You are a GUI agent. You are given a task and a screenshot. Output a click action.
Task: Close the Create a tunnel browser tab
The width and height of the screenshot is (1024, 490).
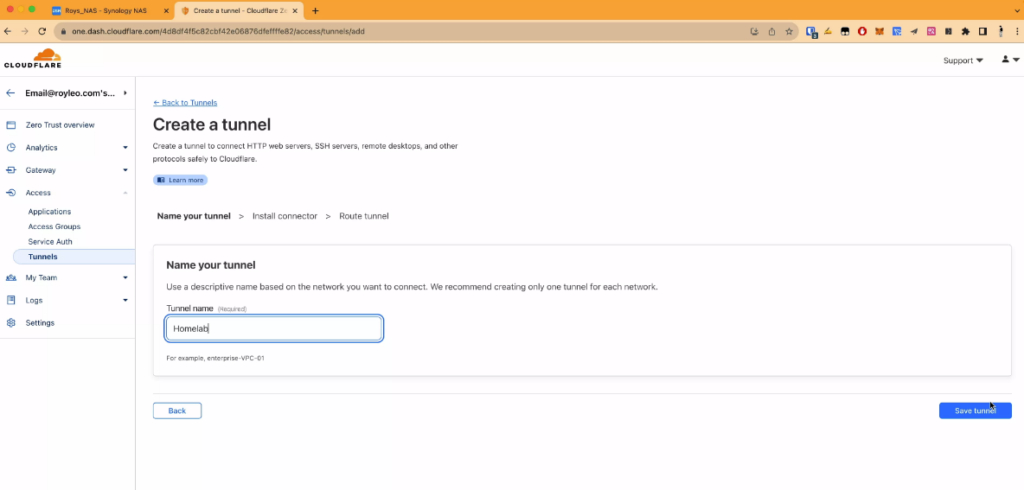pos(295,11)
